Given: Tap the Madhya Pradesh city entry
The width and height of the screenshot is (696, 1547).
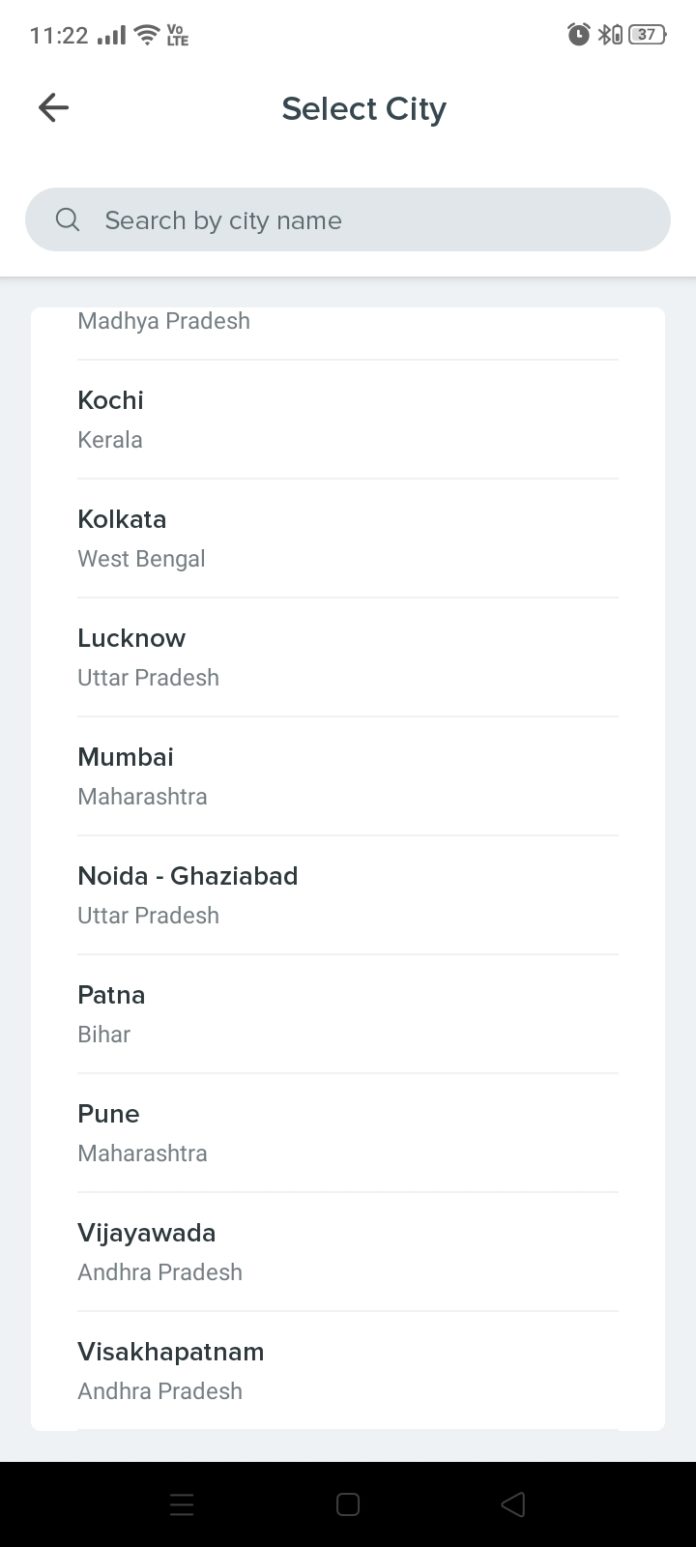Looking at the screenshot, I should pyautogui.click(x=347, y=323).
